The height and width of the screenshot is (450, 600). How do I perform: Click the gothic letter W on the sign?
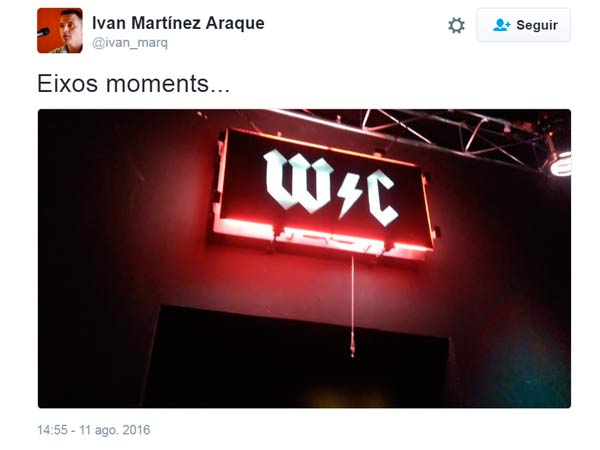point(299,181)
